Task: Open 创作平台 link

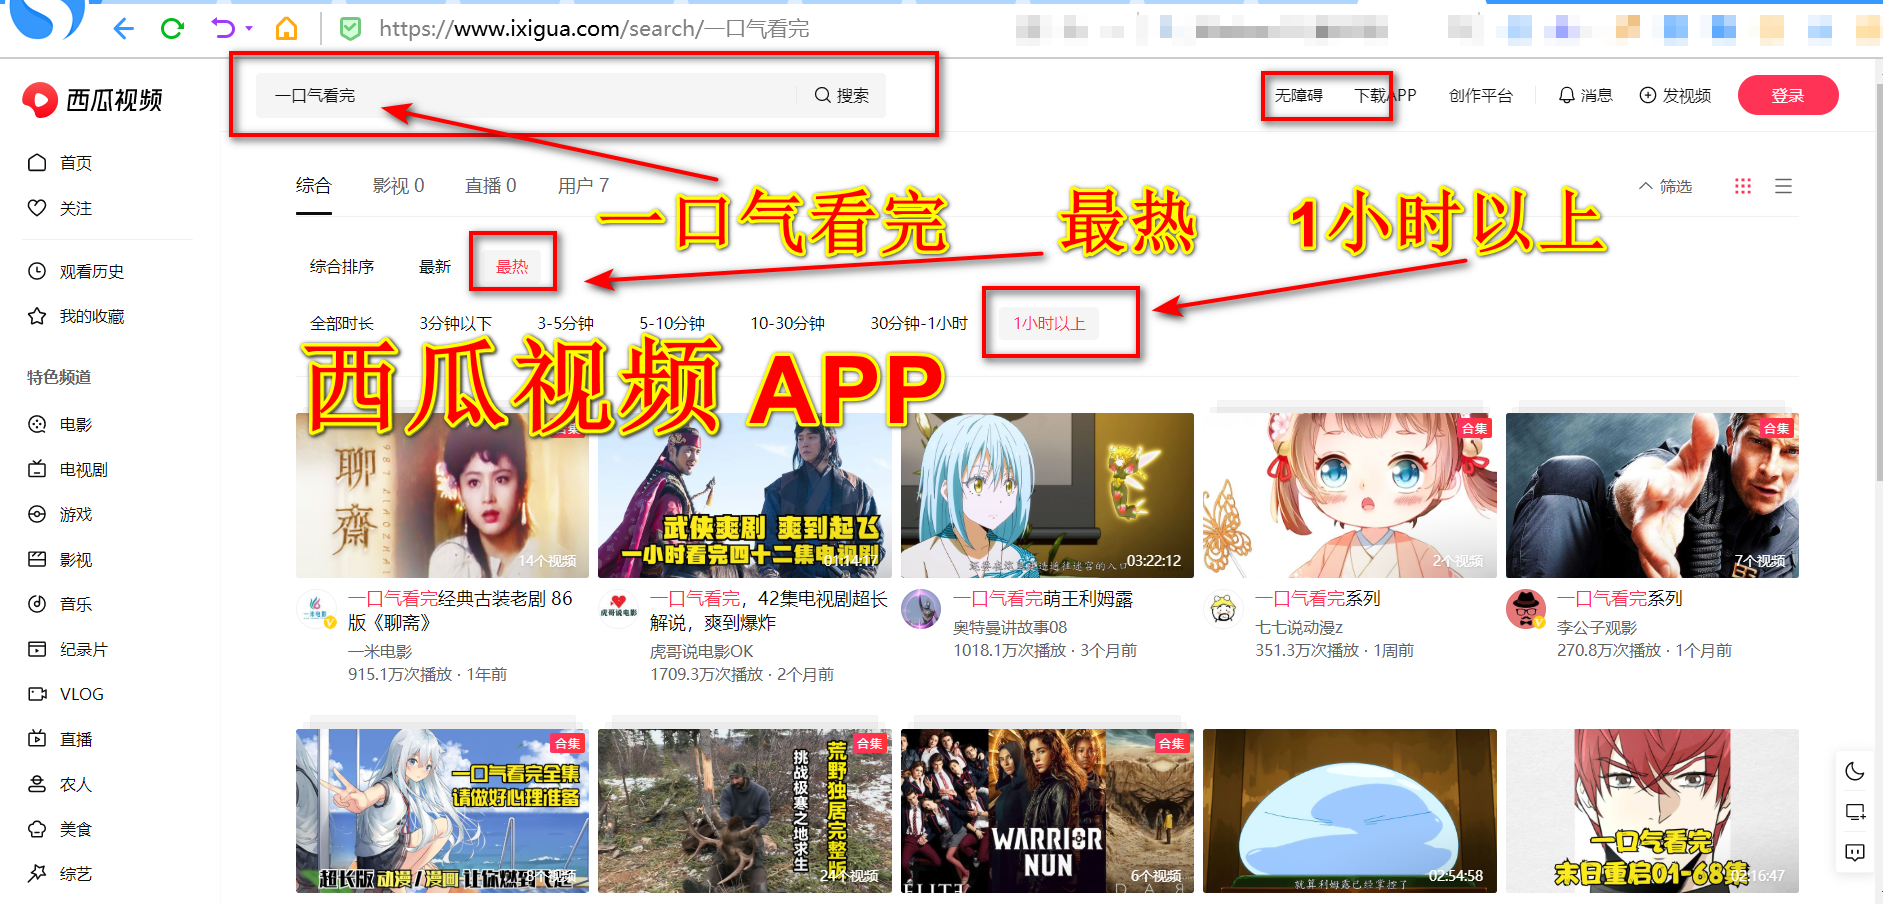Action: coord(1481,96)
